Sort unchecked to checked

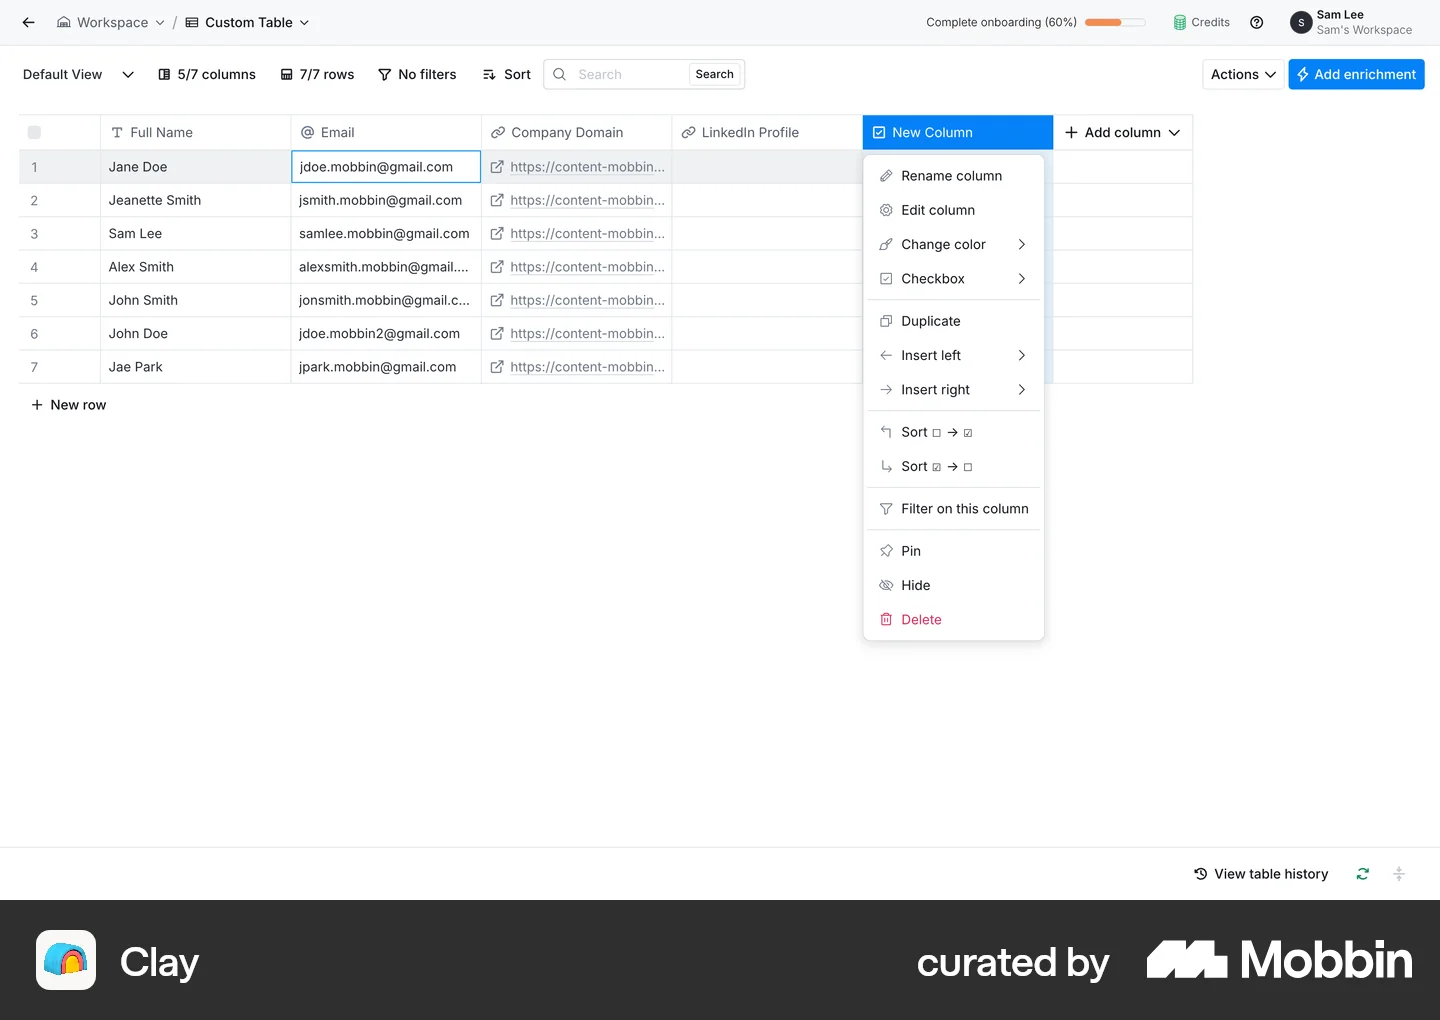coord(953,432)
